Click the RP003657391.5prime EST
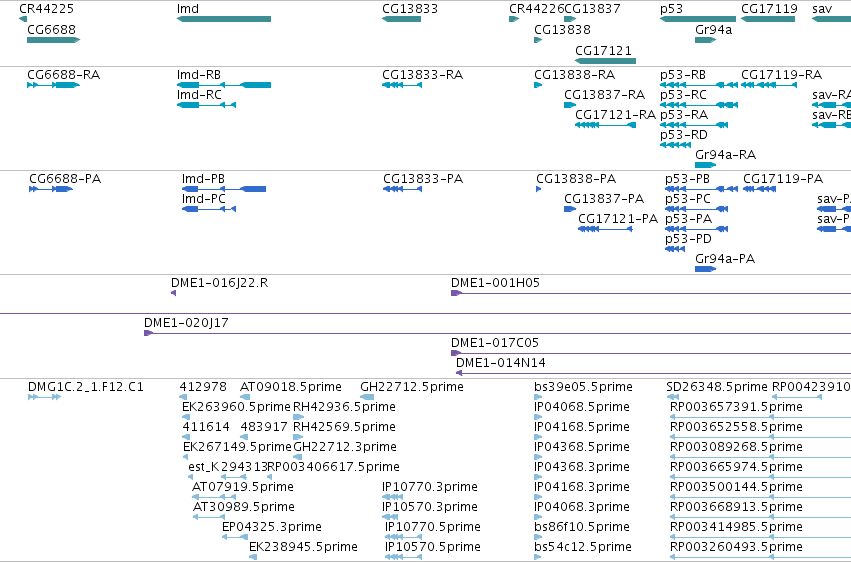The height and width of the screenshot is (562, 851). (760, 417)
